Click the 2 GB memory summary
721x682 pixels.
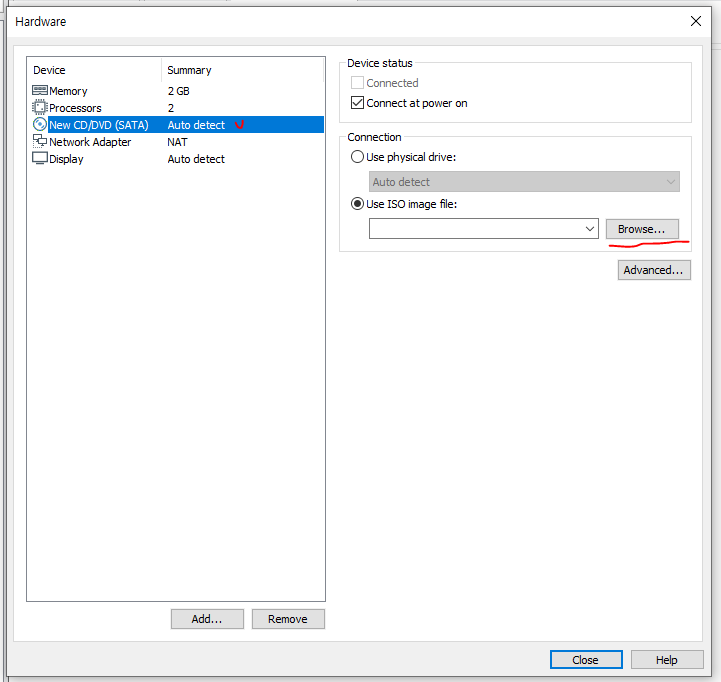click(178, 91)
